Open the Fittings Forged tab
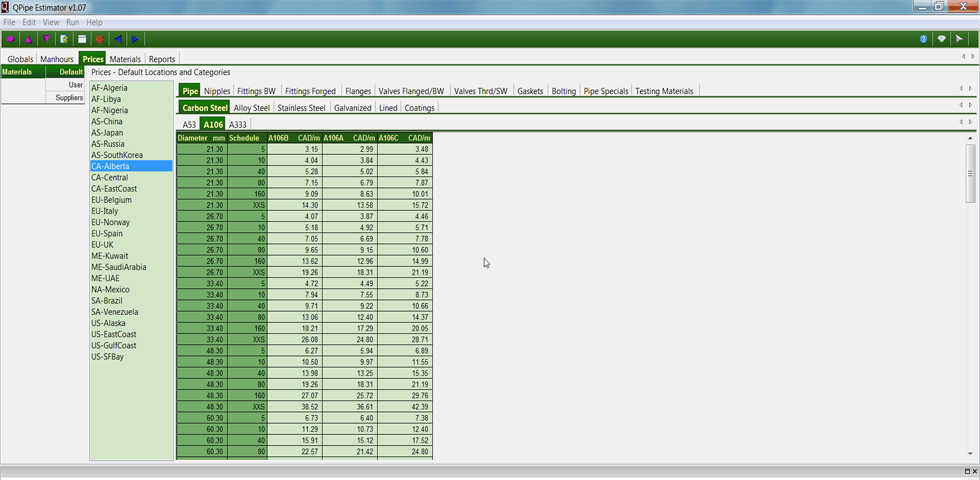Image resolution: width=980 pixels, height=480 pixels. tap(311, 91)
